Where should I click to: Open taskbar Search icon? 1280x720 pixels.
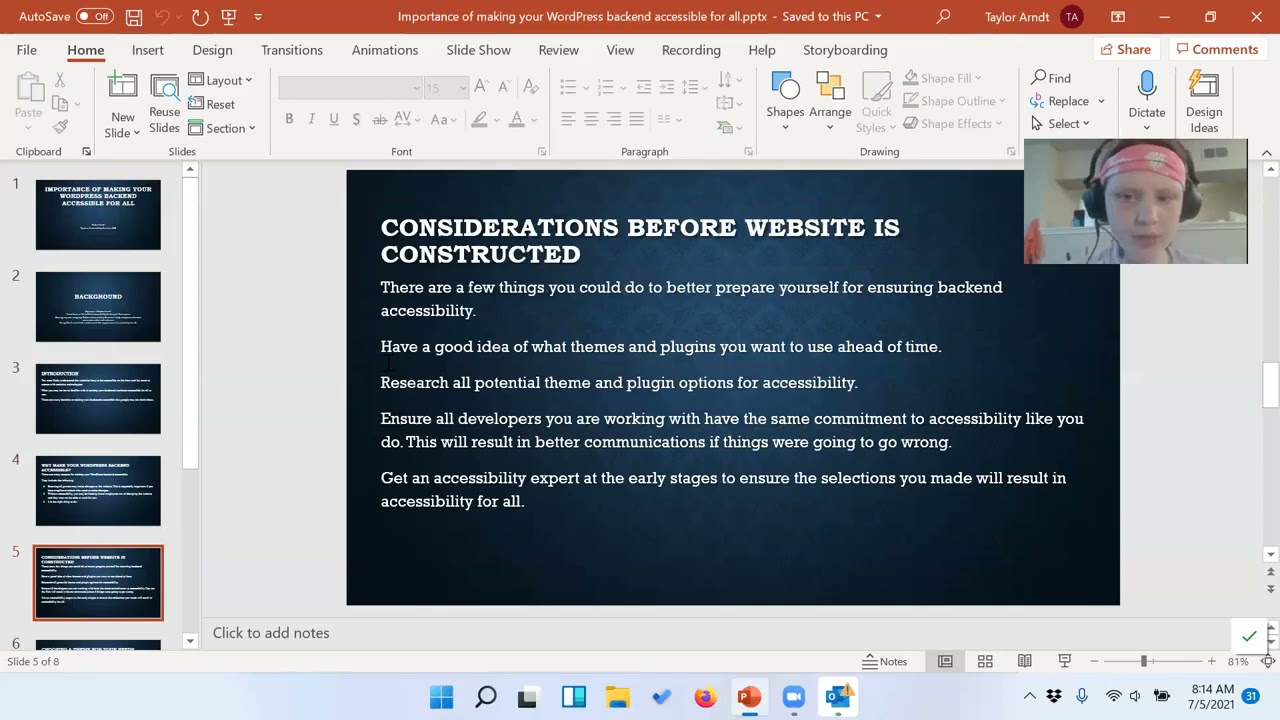pos(486,697)
